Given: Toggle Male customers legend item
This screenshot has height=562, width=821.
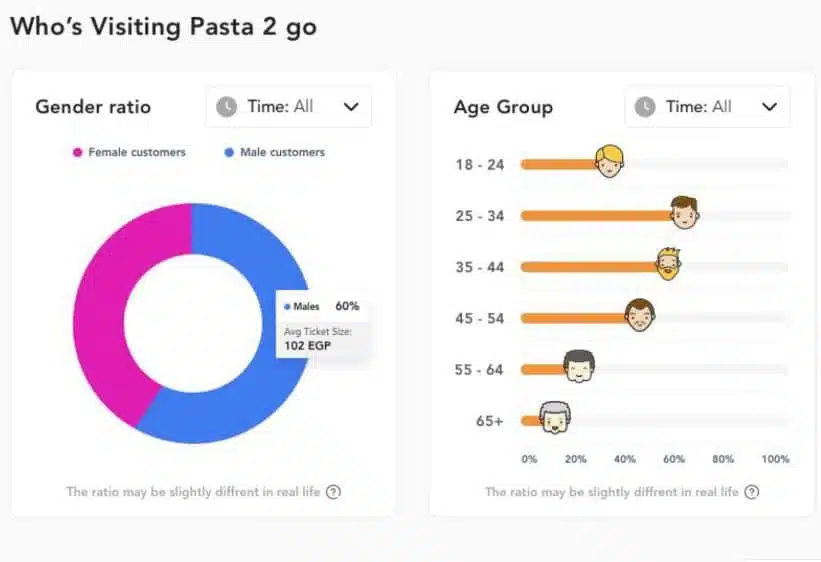Looking at the screenshot, I should (274, 152).
